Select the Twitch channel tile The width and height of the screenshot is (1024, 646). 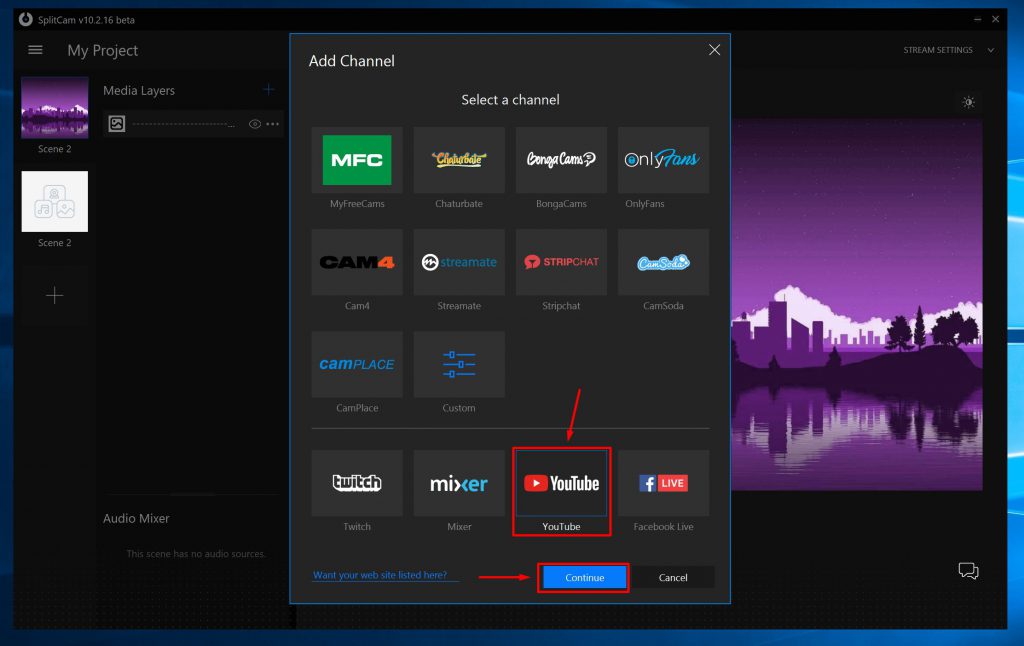click(357, 483)
